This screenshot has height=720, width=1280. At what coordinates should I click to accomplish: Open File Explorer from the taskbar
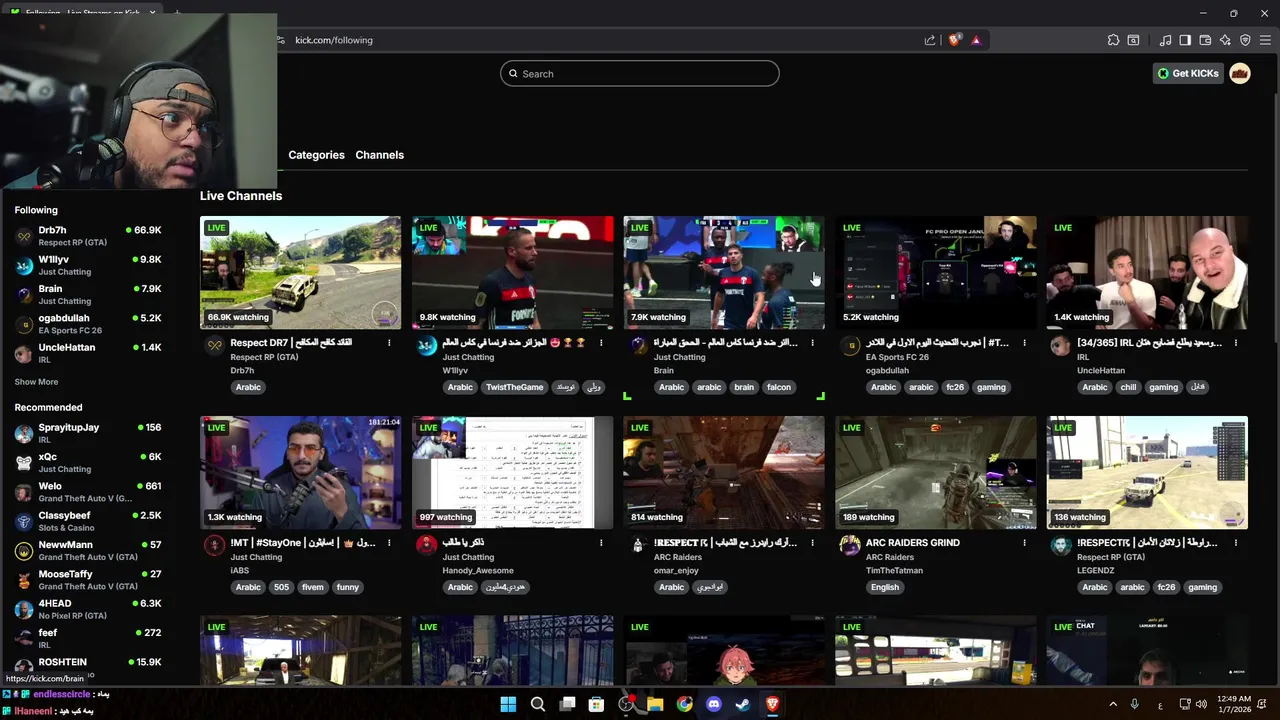[655, 704]
